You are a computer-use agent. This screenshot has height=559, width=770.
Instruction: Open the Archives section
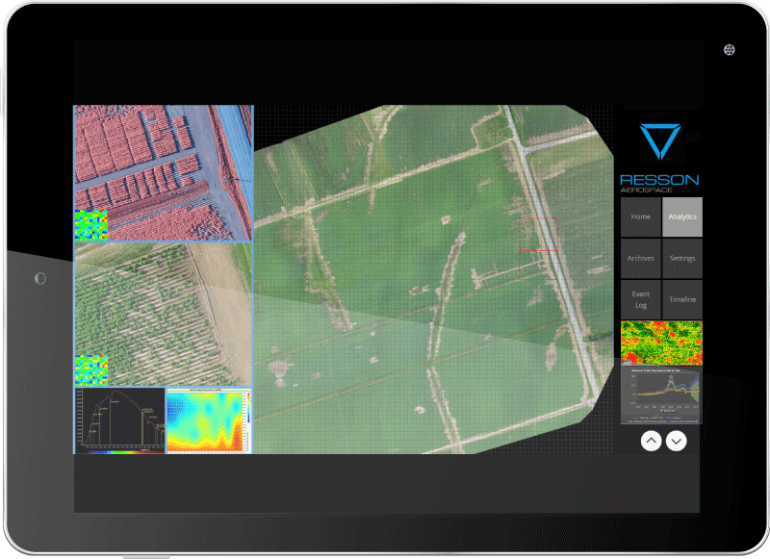(x=641, y=258)
